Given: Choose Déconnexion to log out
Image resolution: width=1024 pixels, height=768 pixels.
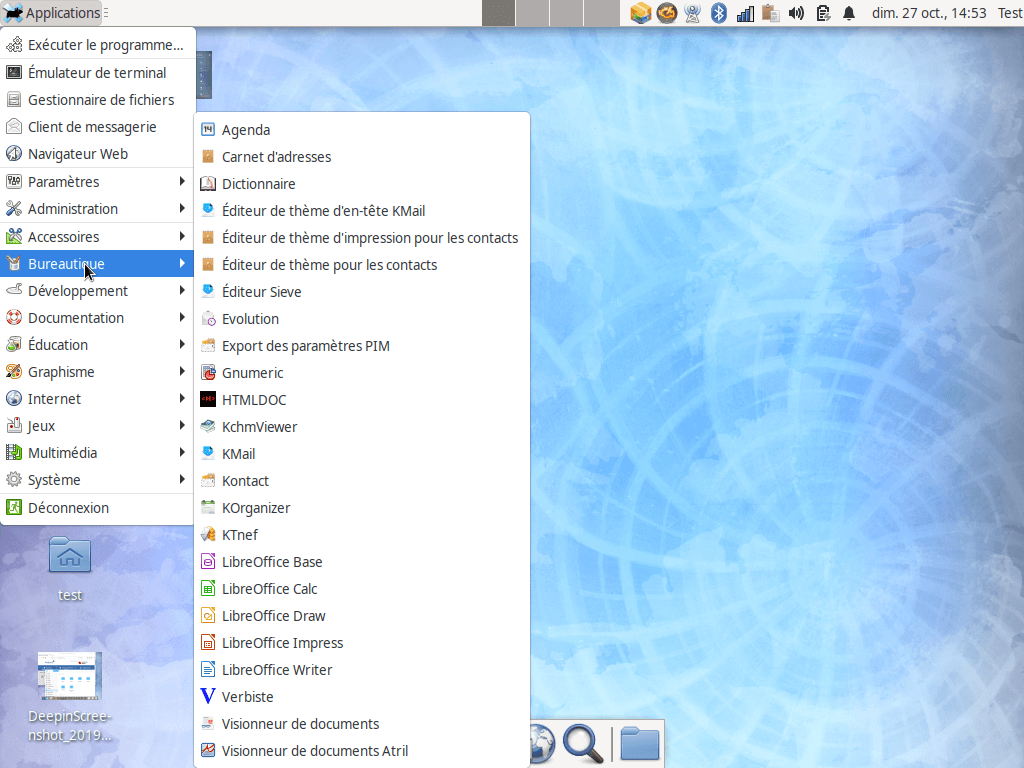Looking at the screenshot, I should (x=97, y=508).
